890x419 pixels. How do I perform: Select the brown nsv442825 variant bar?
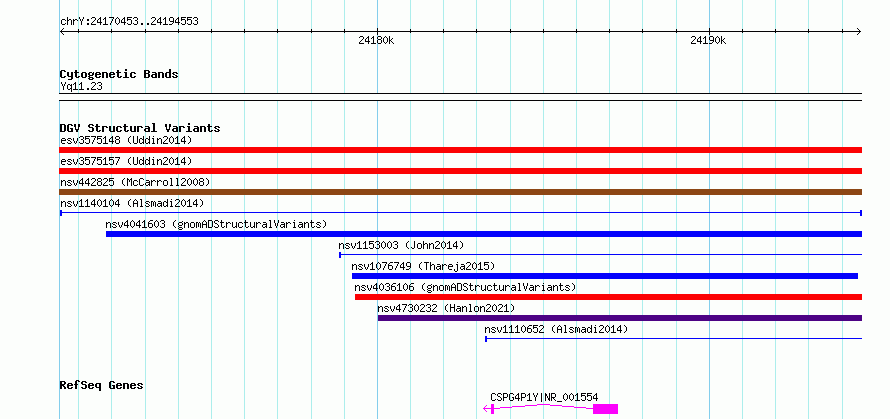click(x=460, y=192)
